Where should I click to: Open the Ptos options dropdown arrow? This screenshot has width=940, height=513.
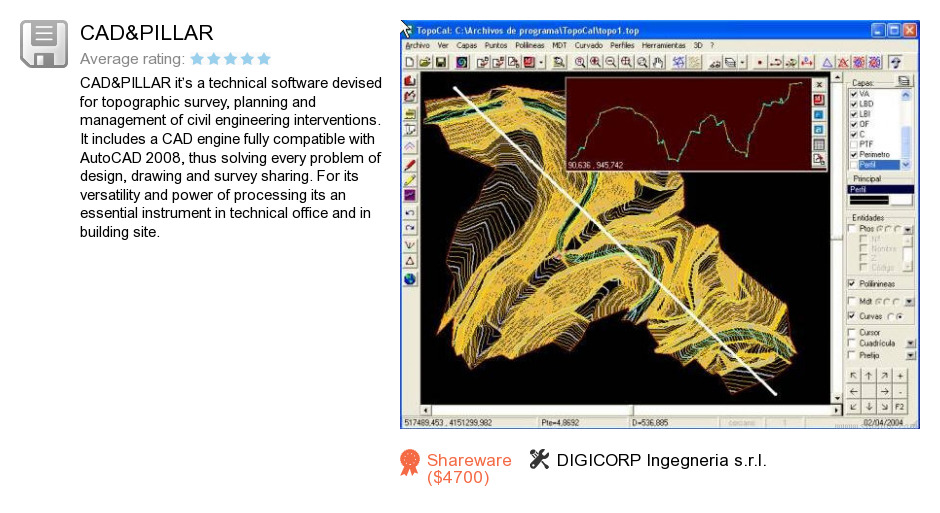pos(908,230)
